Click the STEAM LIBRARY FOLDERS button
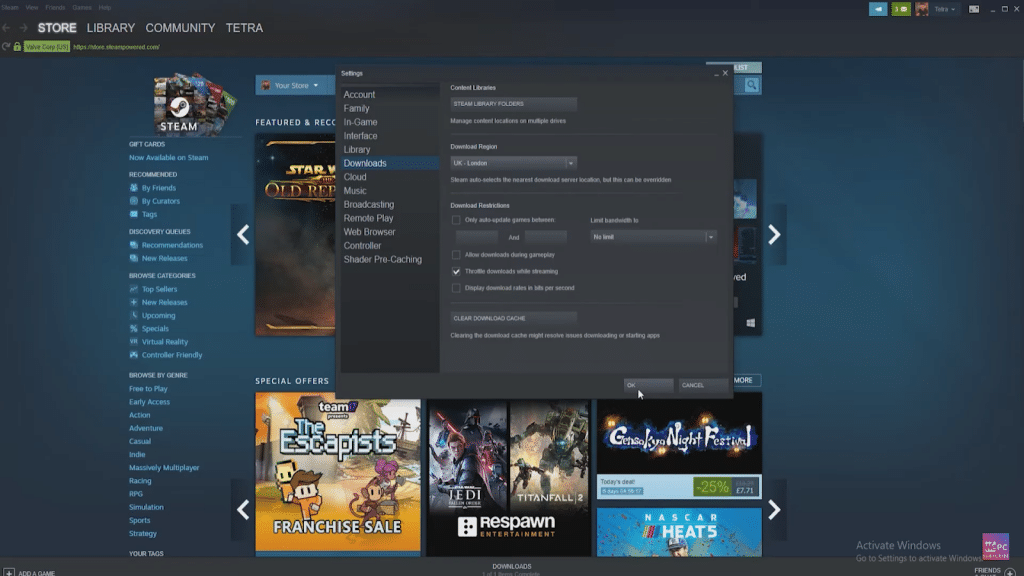Image resolution: width=1024 pixels, height=576 pixels. [x=513, y=103]
